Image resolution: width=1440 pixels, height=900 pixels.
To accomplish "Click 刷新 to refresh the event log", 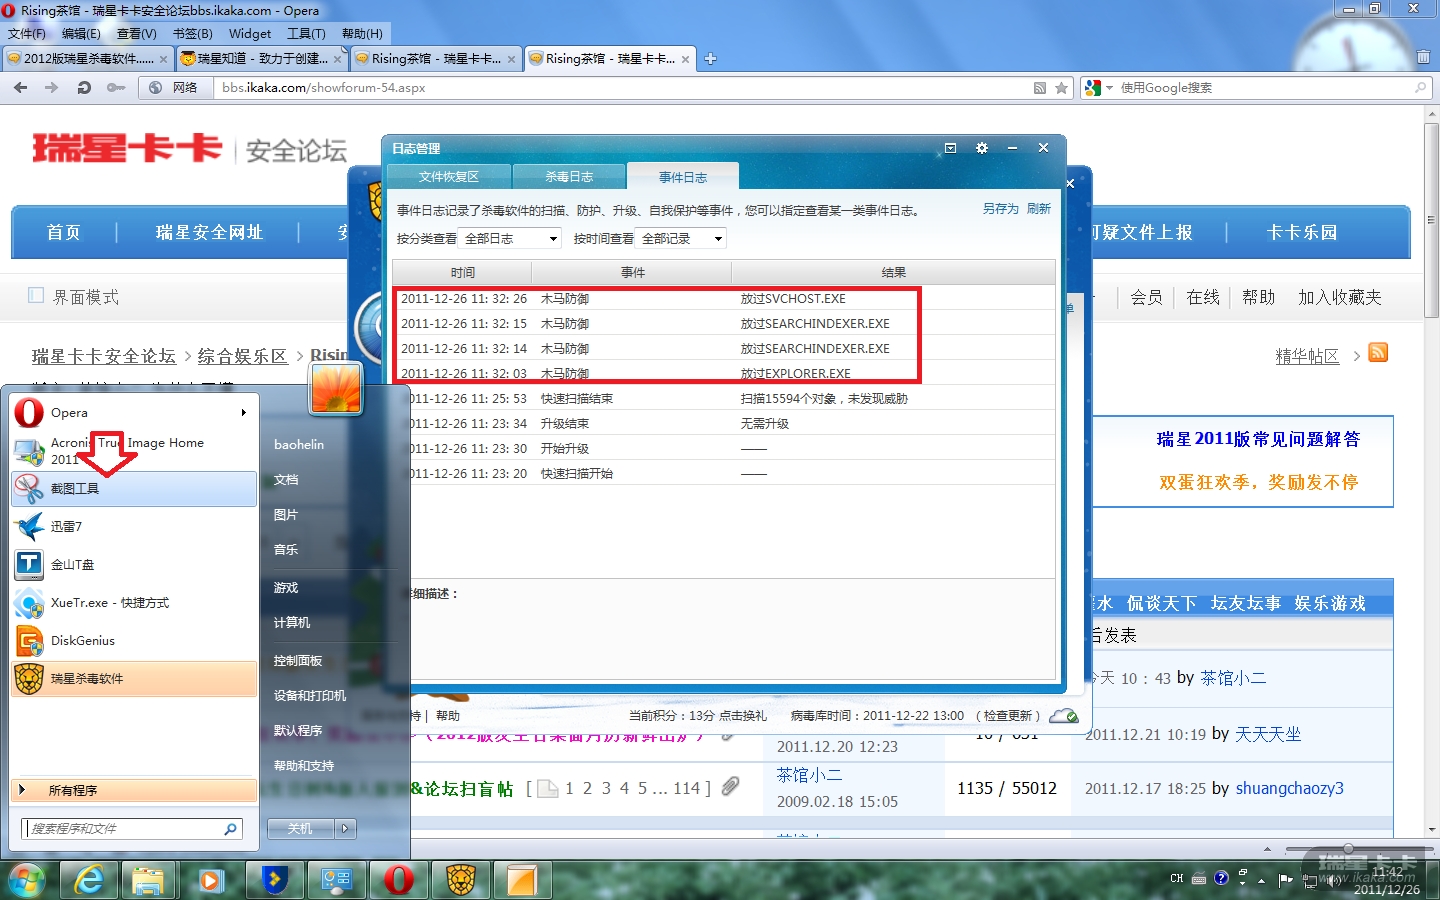I will (x=1039, y=209).
